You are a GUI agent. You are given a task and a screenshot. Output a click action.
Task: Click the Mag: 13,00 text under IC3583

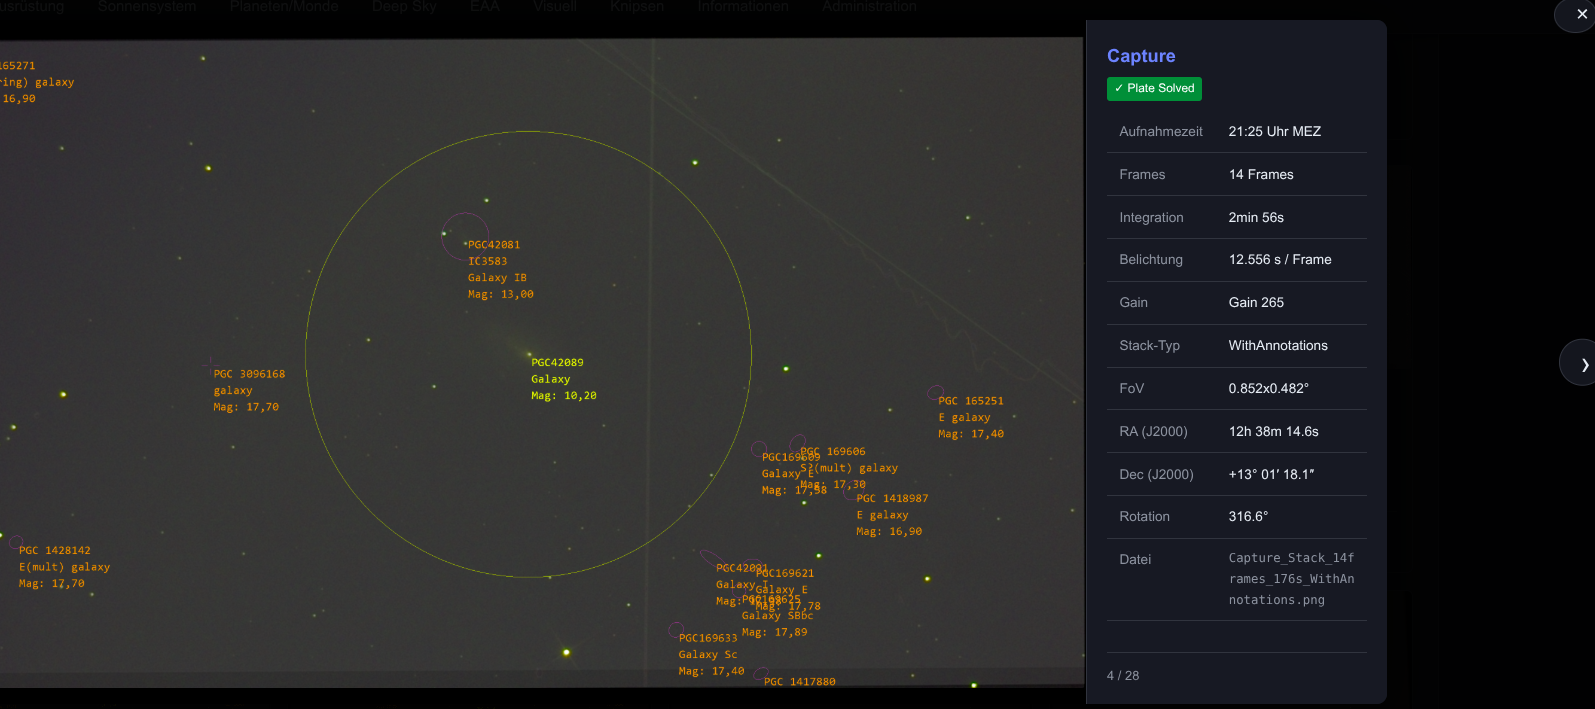500,294
